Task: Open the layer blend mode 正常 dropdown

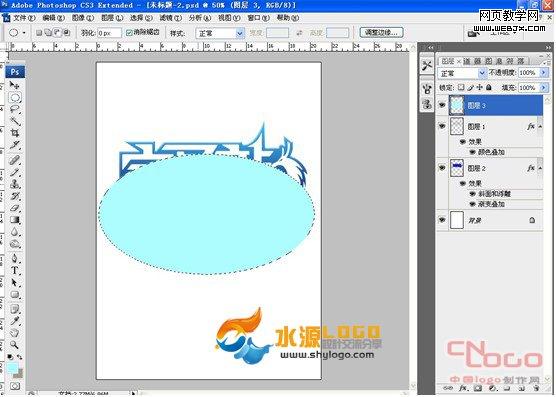Action: tap(462, 73)
